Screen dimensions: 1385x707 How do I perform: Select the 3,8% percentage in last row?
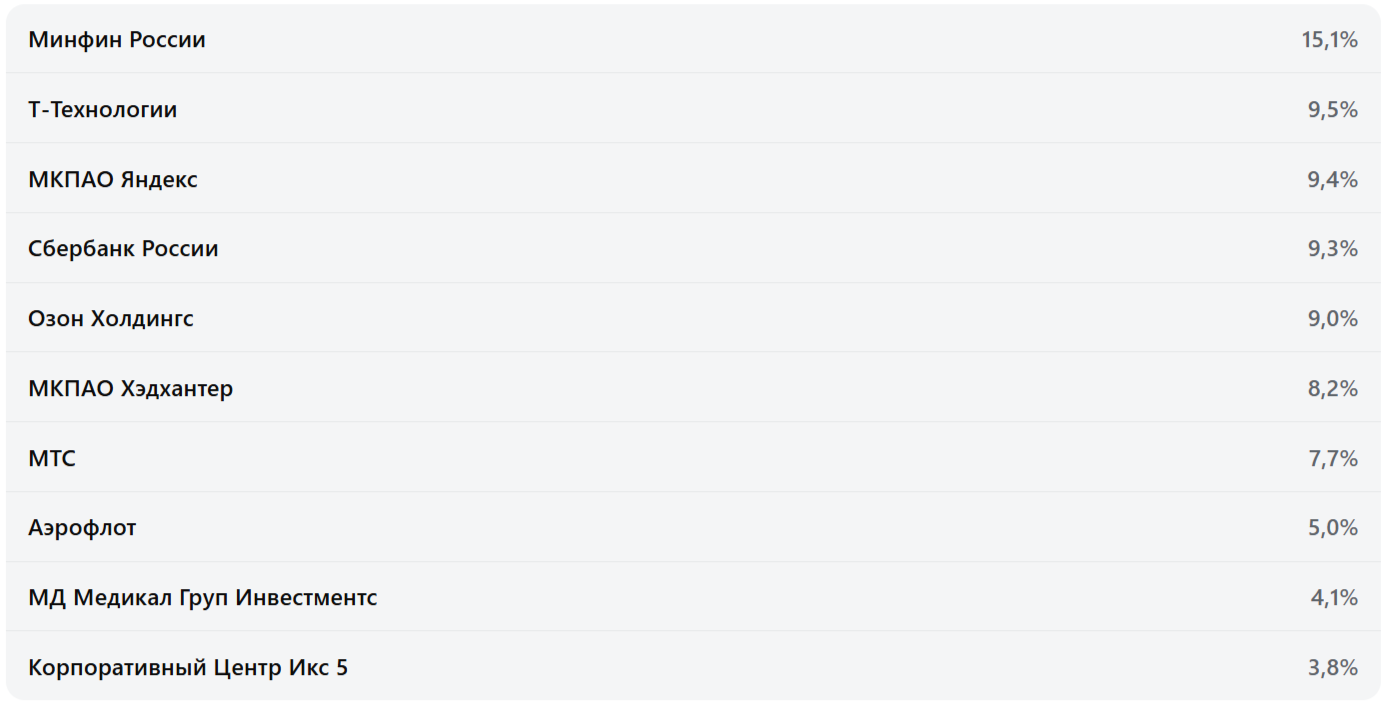1332,668
